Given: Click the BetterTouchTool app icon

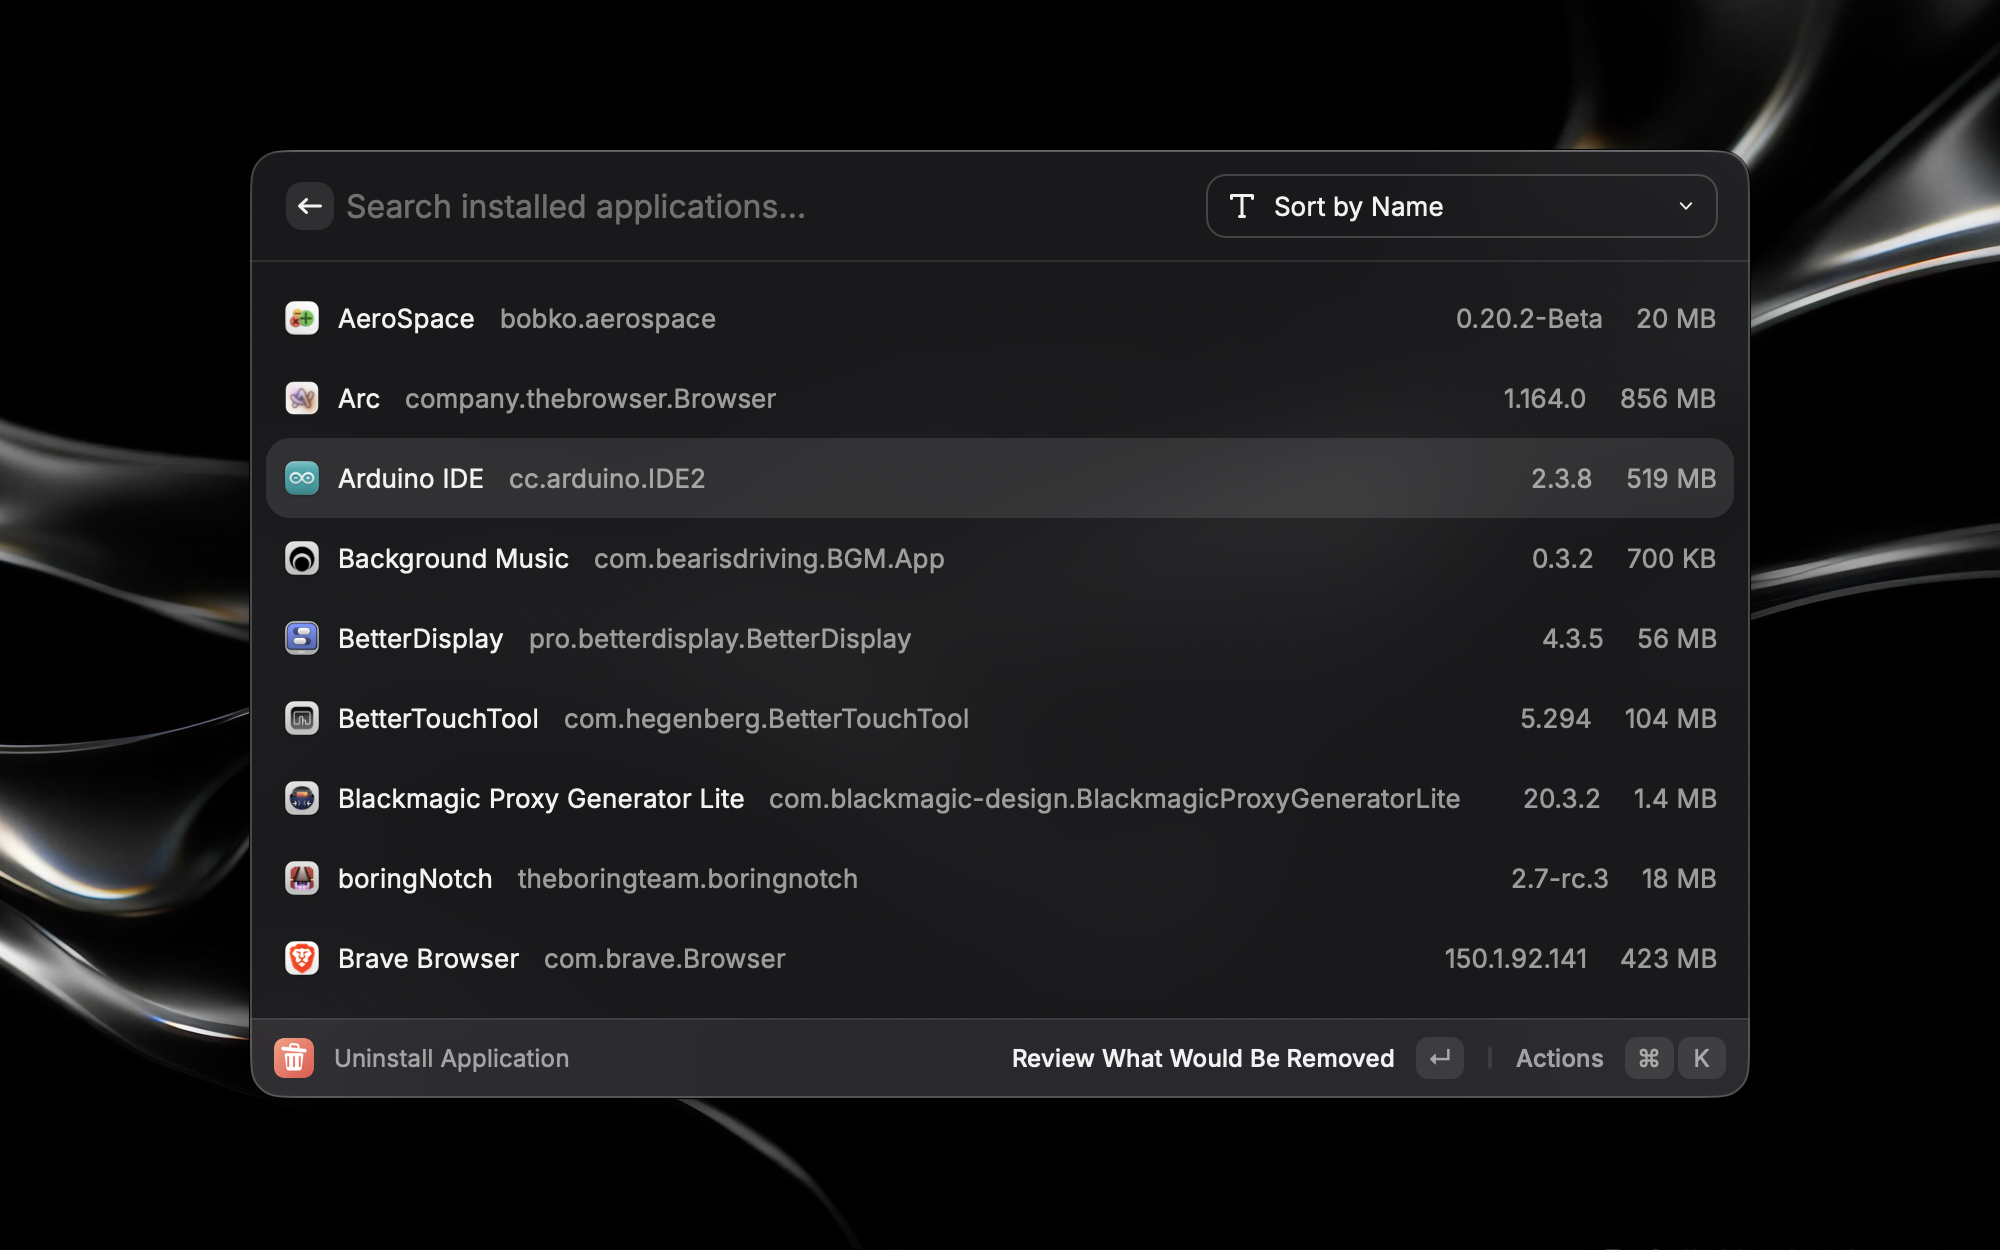Looking at the screenshot, I should 302,718.
